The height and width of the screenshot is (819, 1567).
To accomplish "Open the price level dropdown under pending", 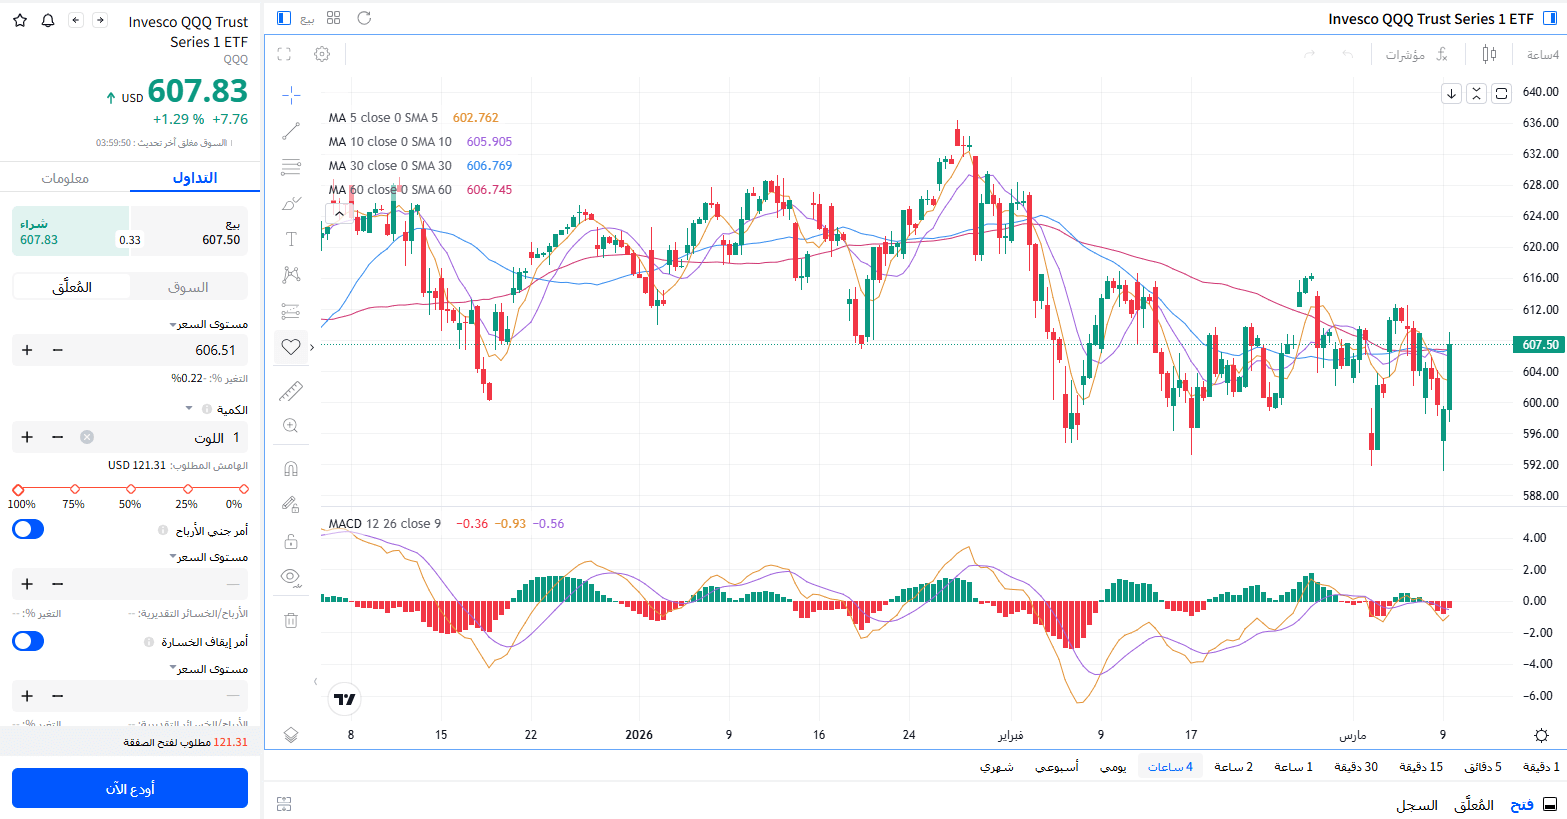I will point(173,325).
